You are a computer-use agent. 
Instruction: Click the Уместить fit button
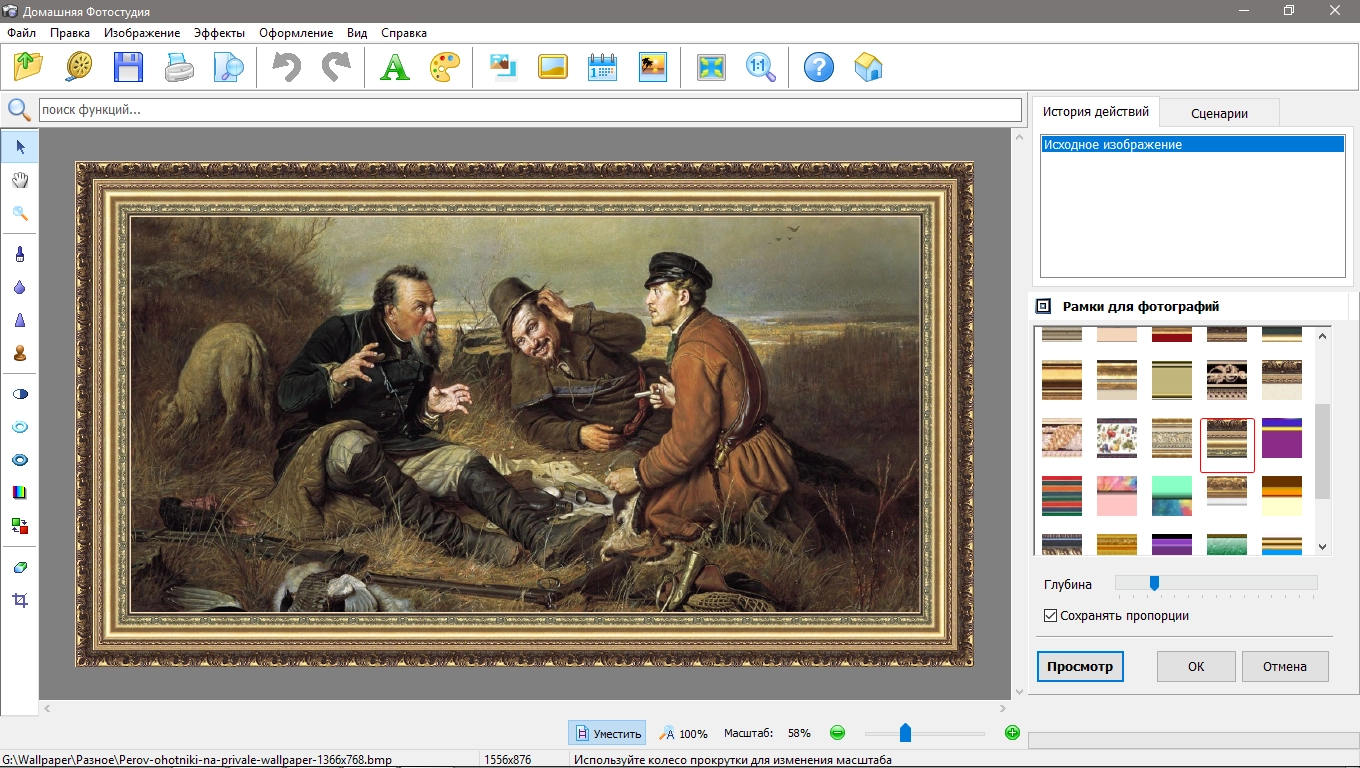pos(607,733)
